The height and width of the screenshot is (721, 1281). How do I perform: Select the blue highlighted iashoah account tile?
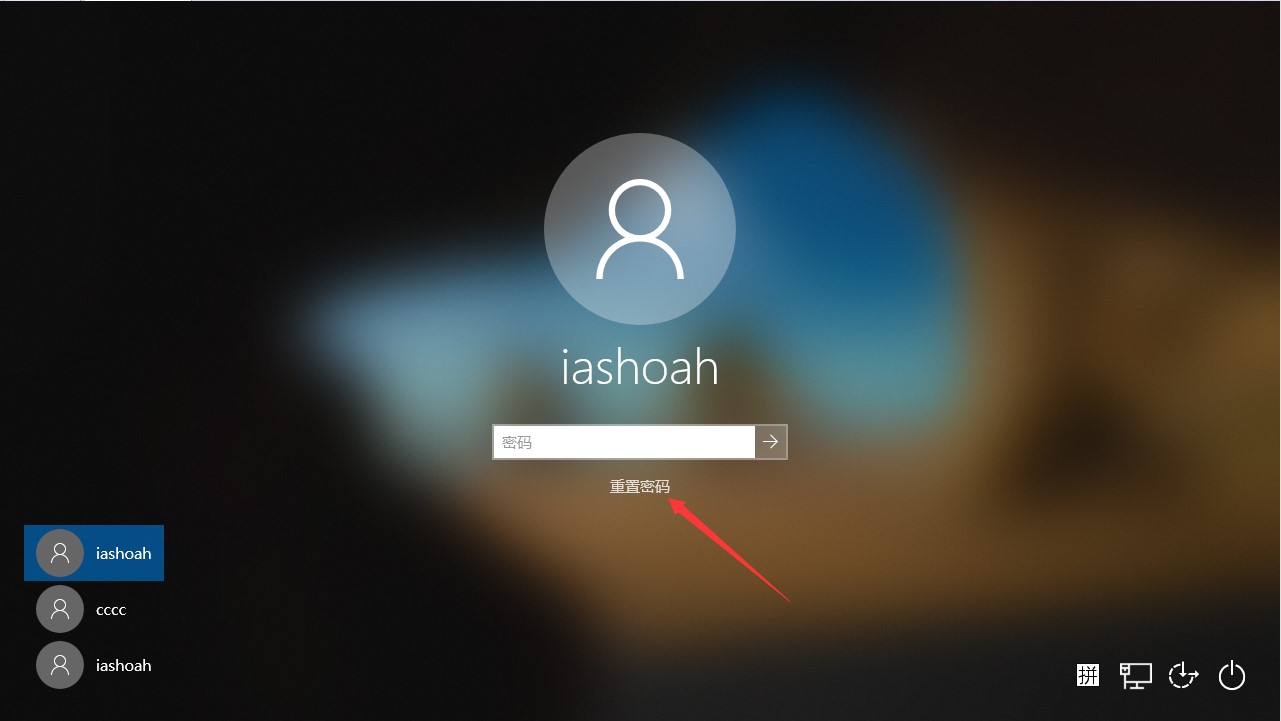94,553
